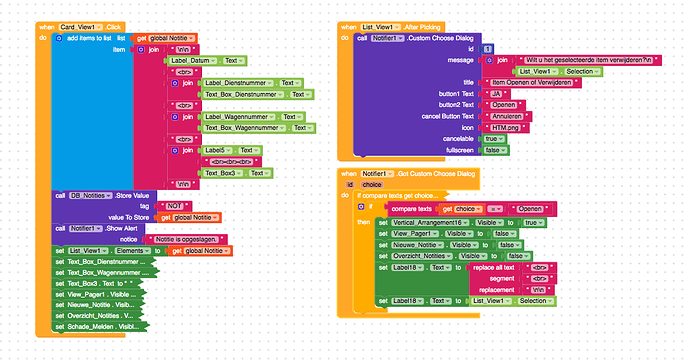Image resolution: width=690 pixels, height=364 pixels.
Task: Select collapsed set Text_Box_Dienstnummer block
Action: tap(104, 262)
